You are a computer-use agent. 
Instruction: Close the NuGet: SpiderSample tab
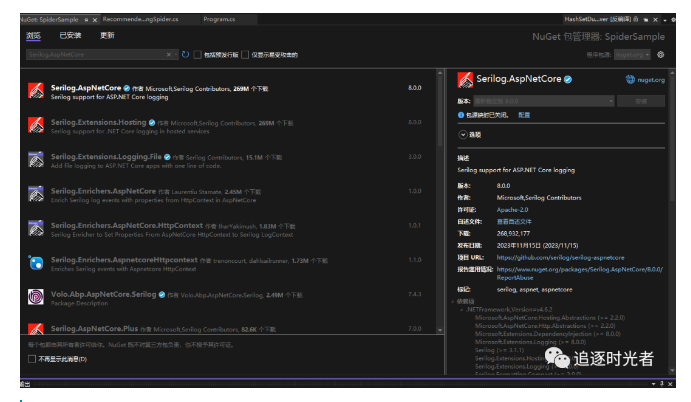(x=95, y=20)
